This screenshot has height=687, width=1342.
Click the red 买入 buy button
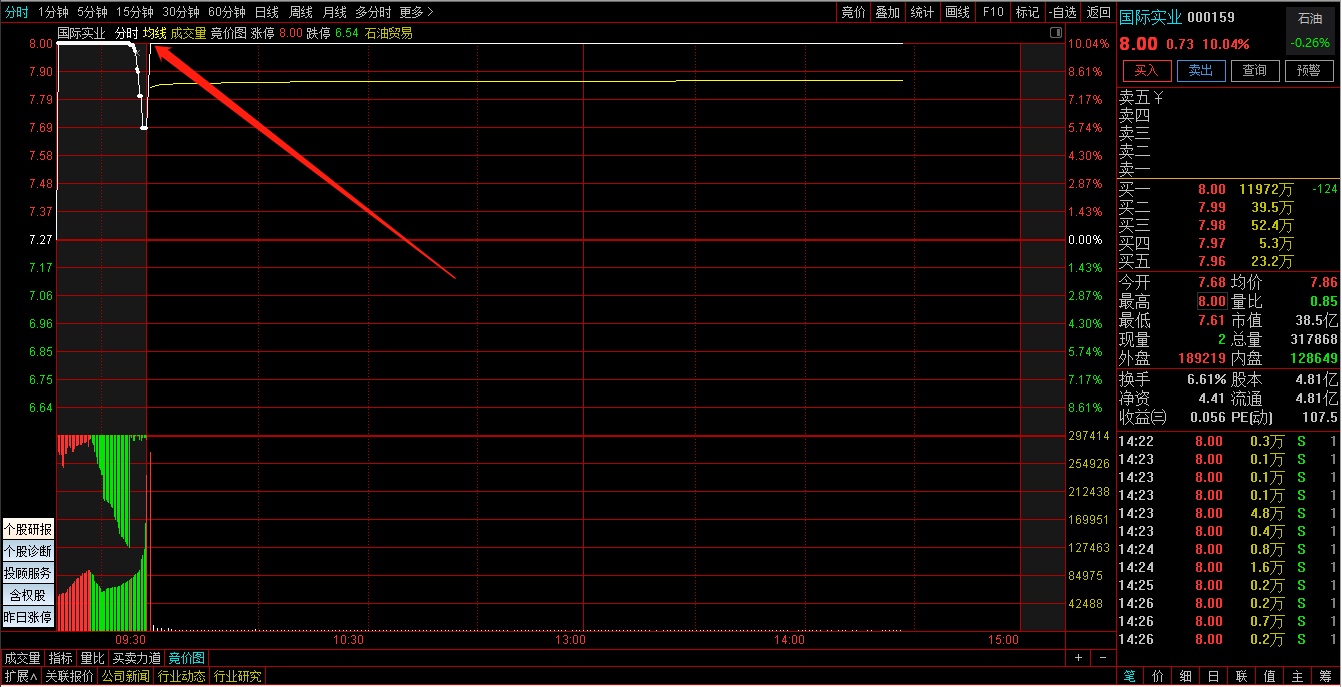(x=1147, y=71)
